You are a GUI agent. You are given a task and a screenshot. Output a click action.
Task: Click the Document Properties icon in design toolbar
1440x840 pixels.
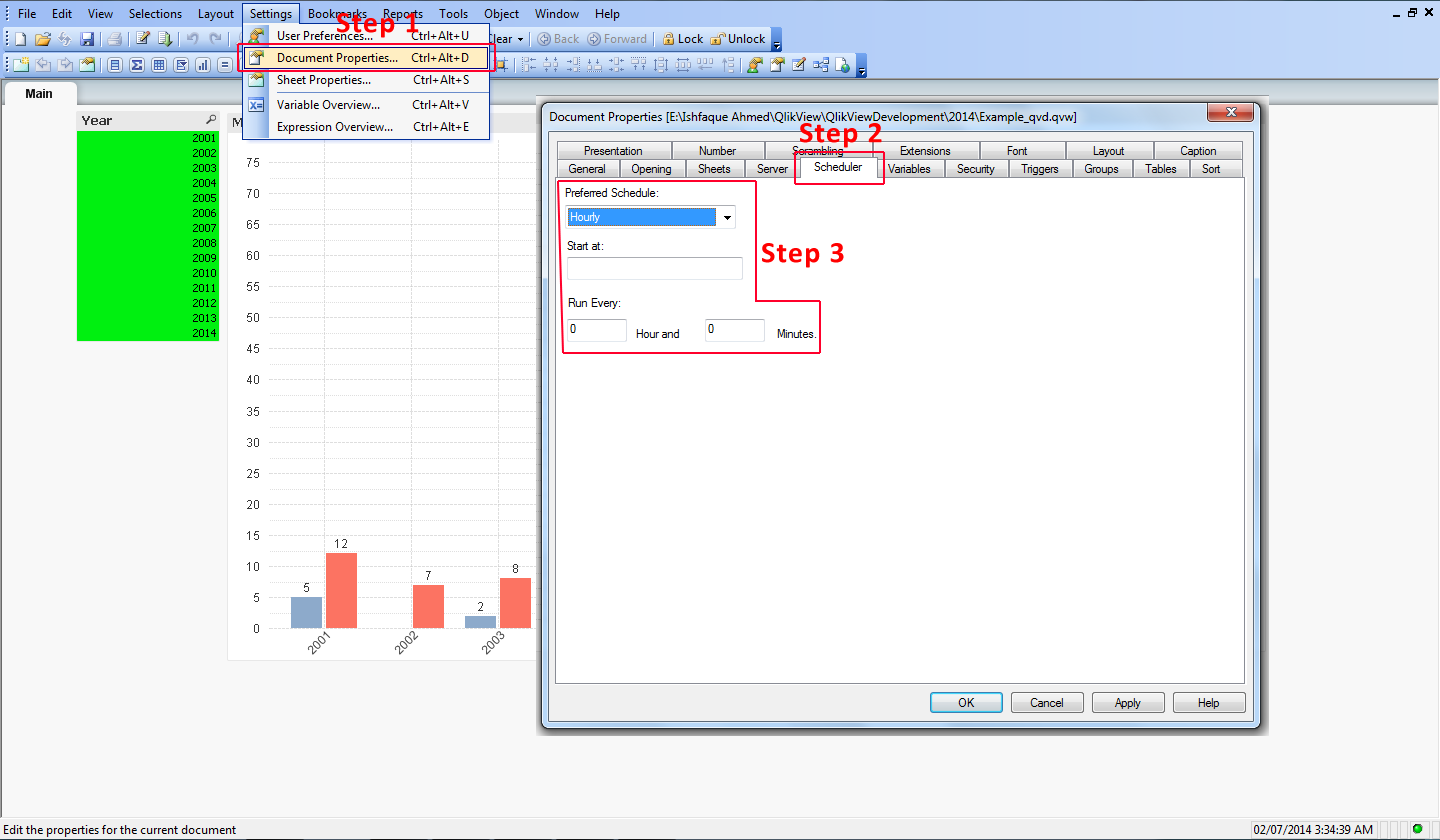pyautogui.click(x=777, y=65)
